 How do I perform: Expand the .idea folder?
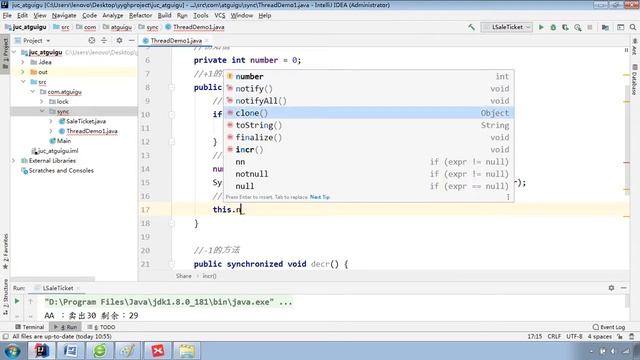pyautogui.click(x=23, y=62)
